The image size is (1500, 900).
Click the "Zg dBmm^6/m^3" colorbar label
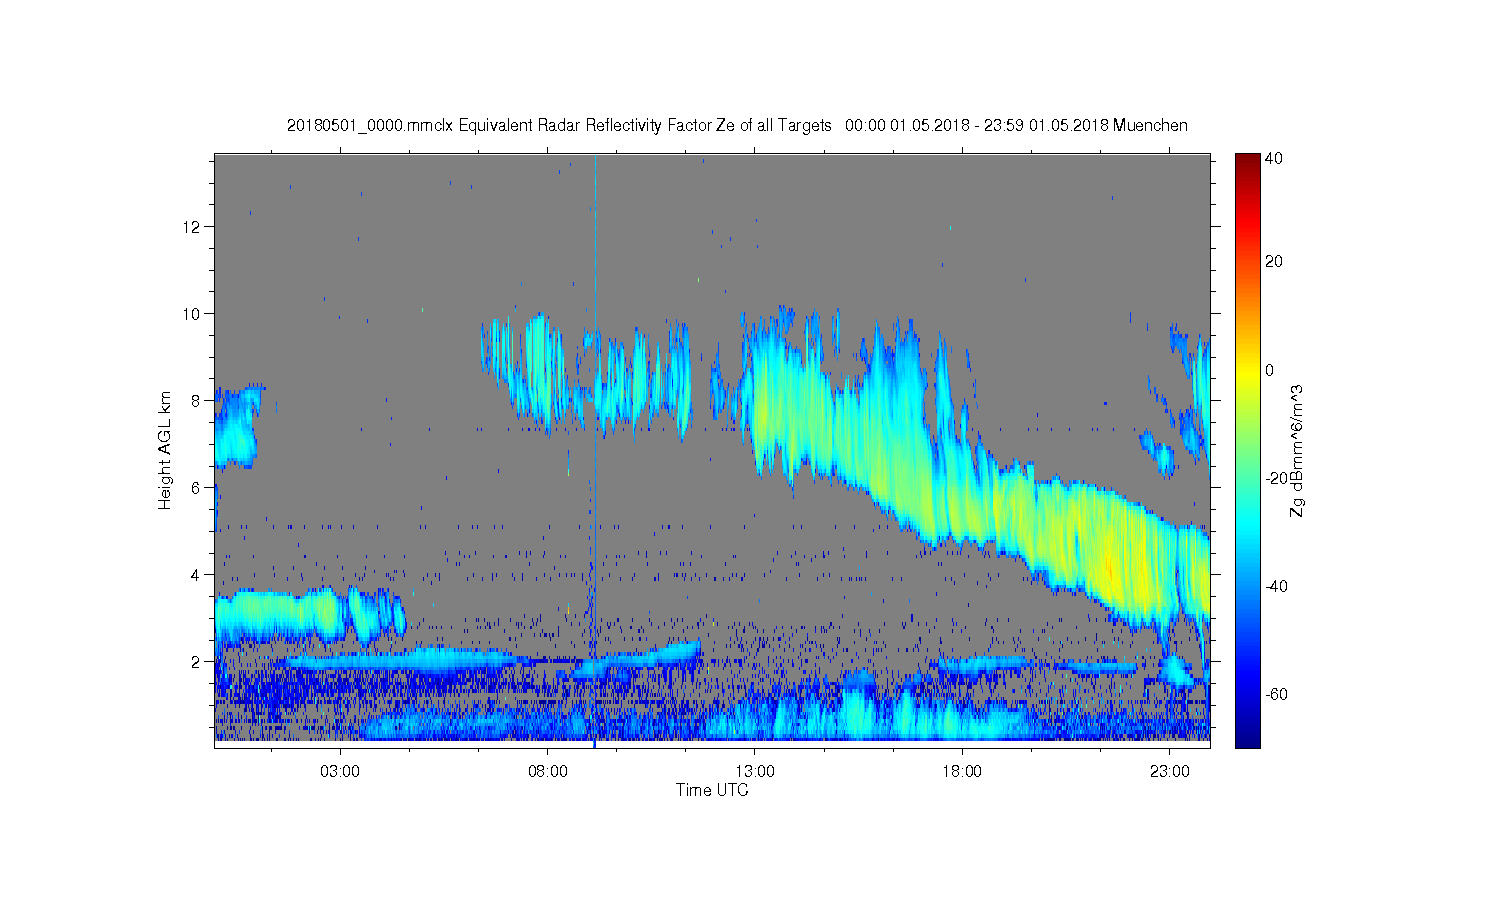click(1297, 450)
